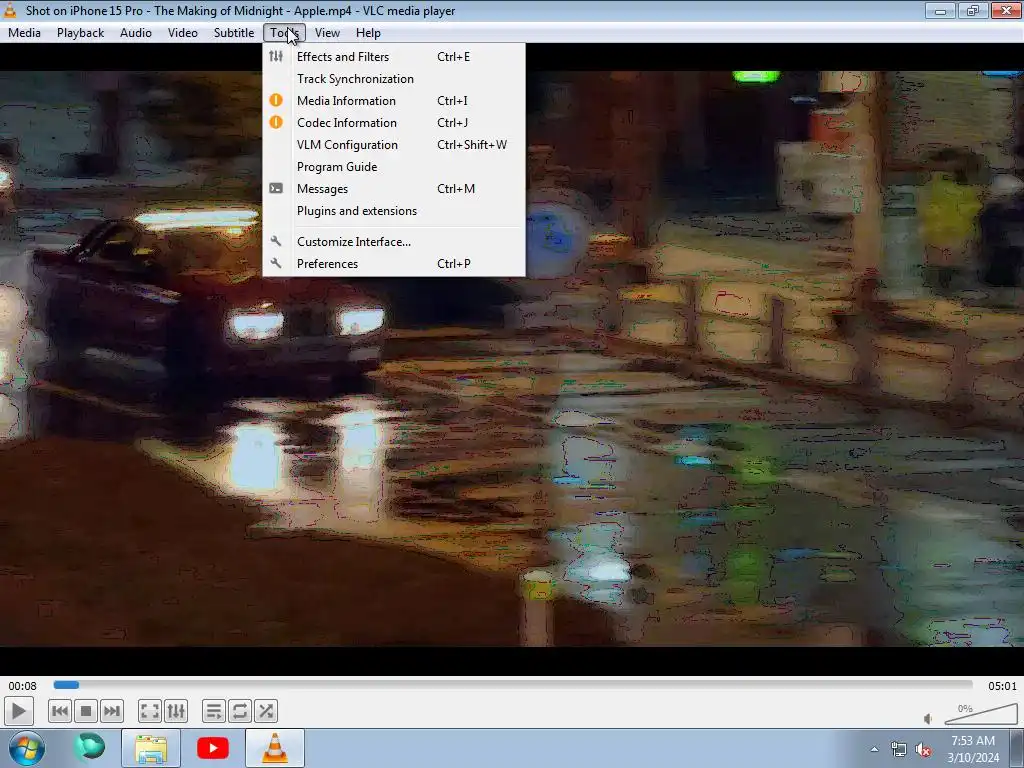Open Effects and Filters
Viewport: 1024px width, 768px height.
tap(394, 57)
